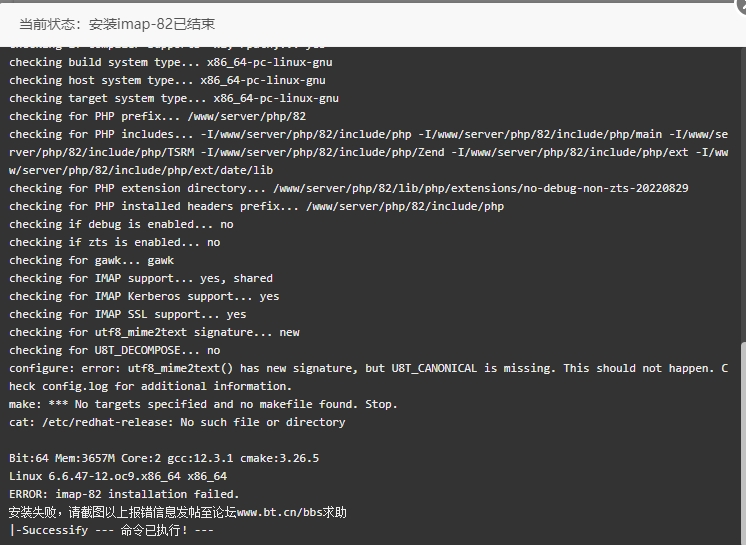Close the imap-82 install log dialog
The height and width of the screenshot is (545, 746).
[742, 4]
